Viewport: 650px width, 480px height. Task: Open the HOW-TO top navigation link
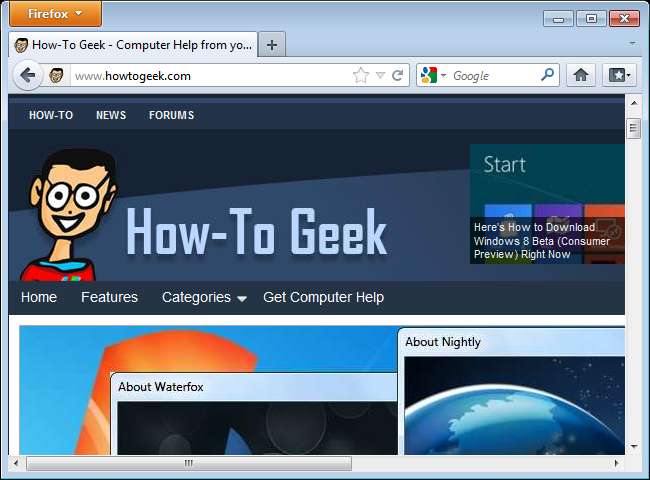click(51, 115)
